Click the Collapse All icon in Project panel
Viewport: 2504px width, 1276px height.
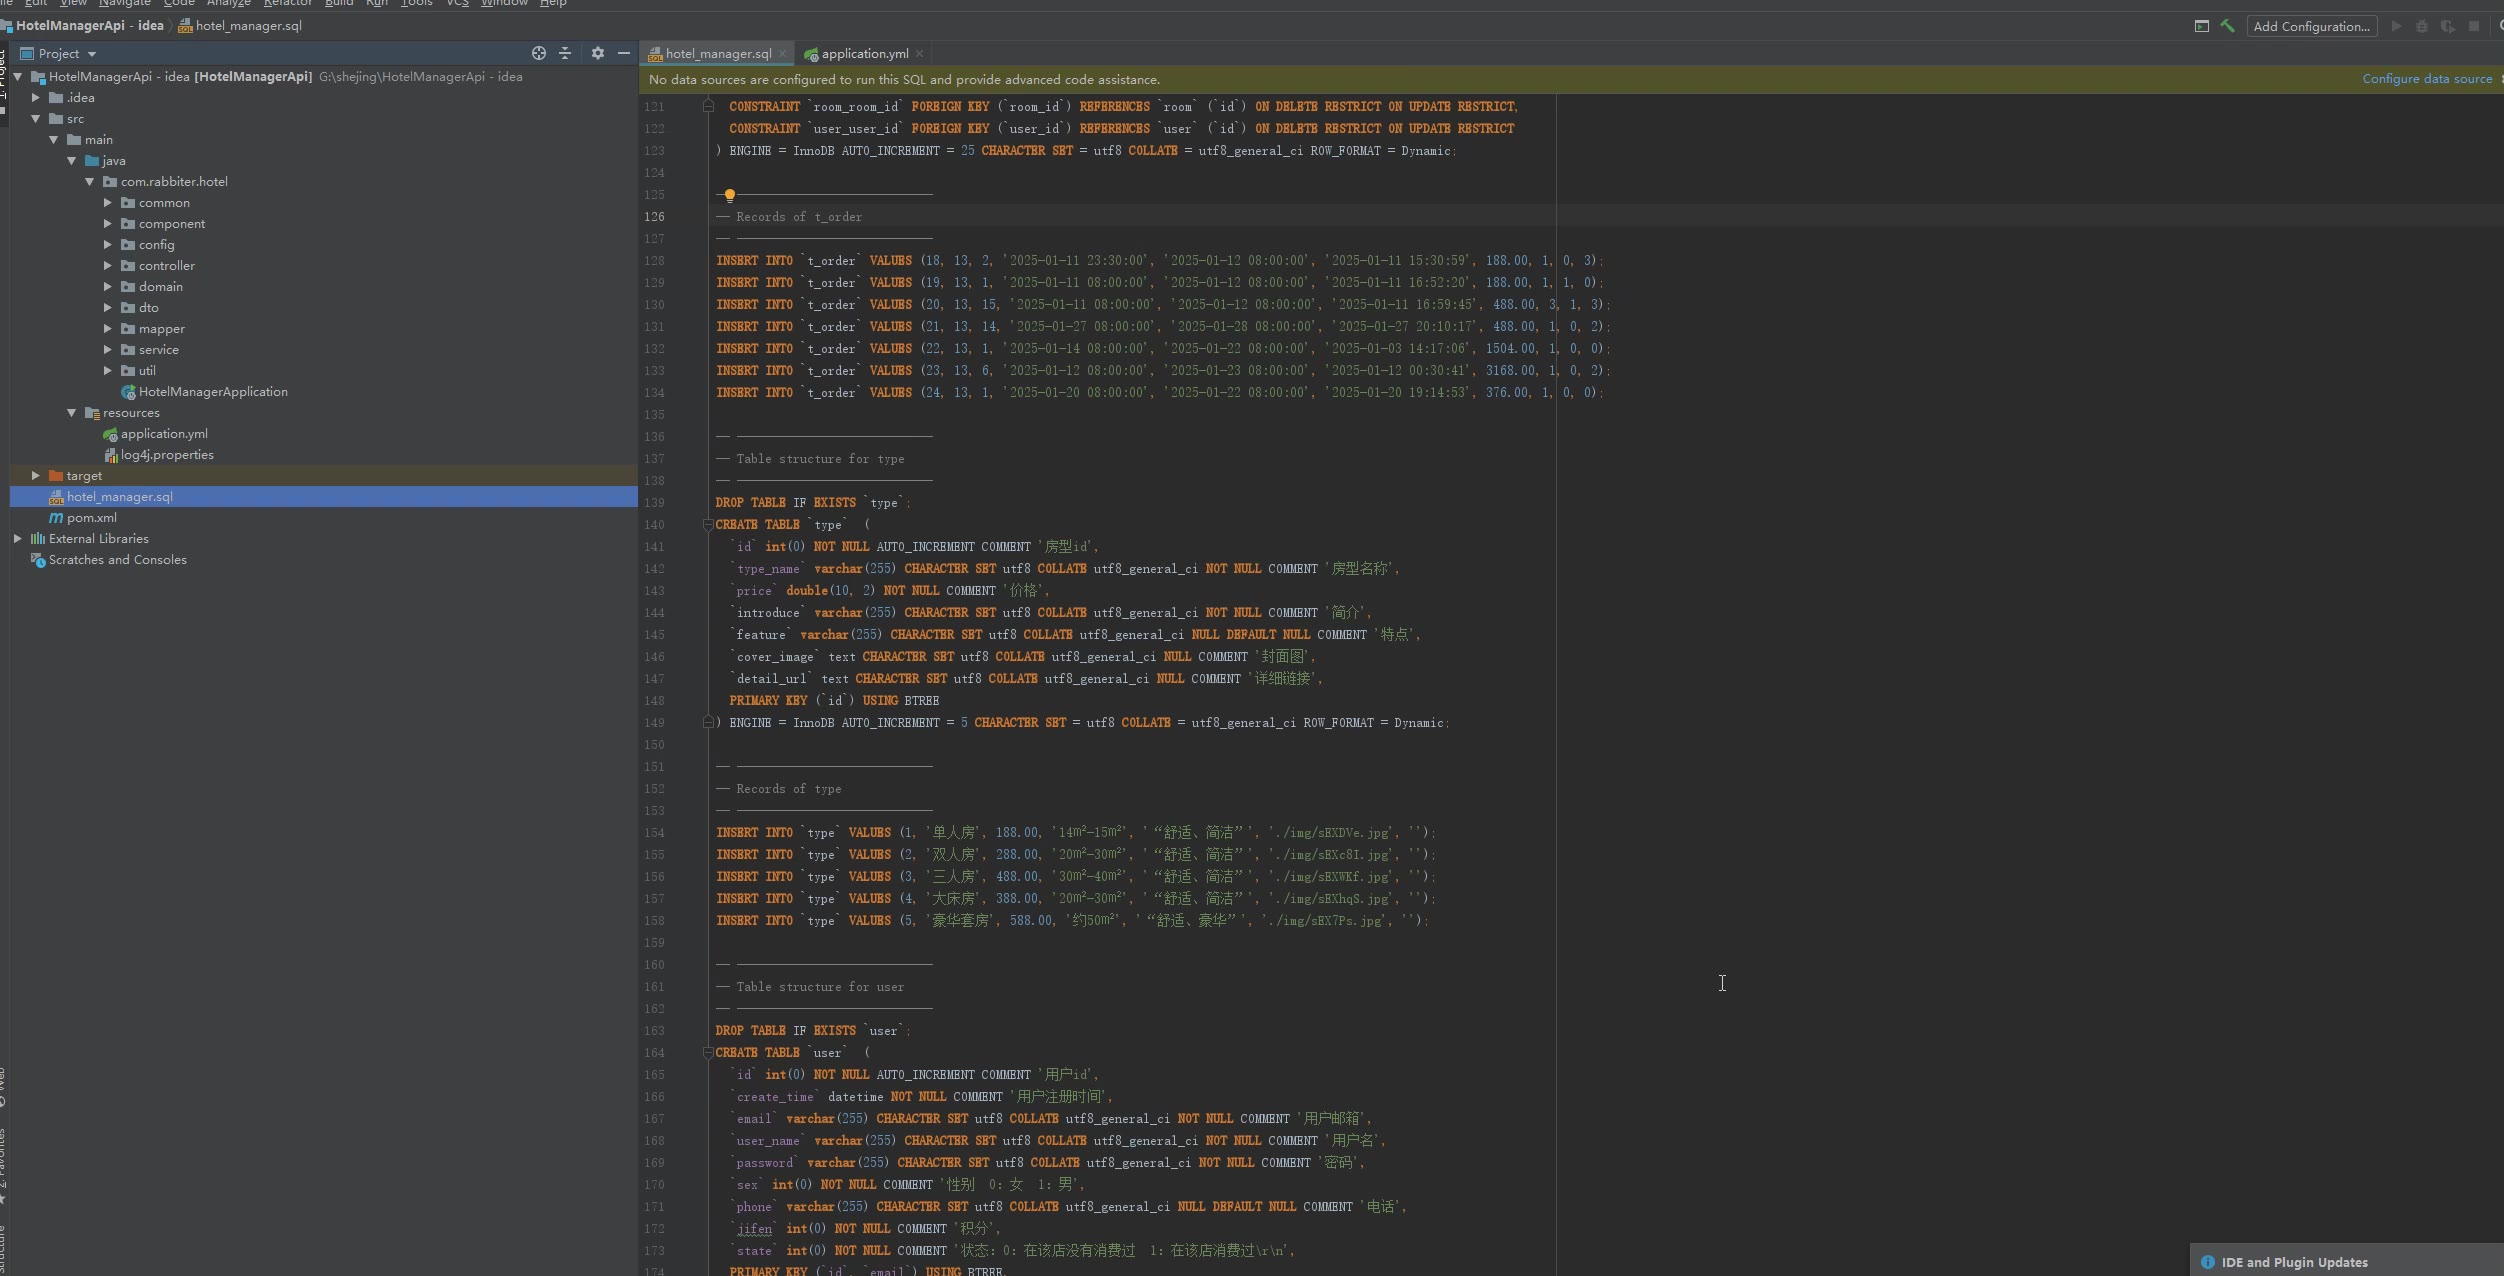565,53
